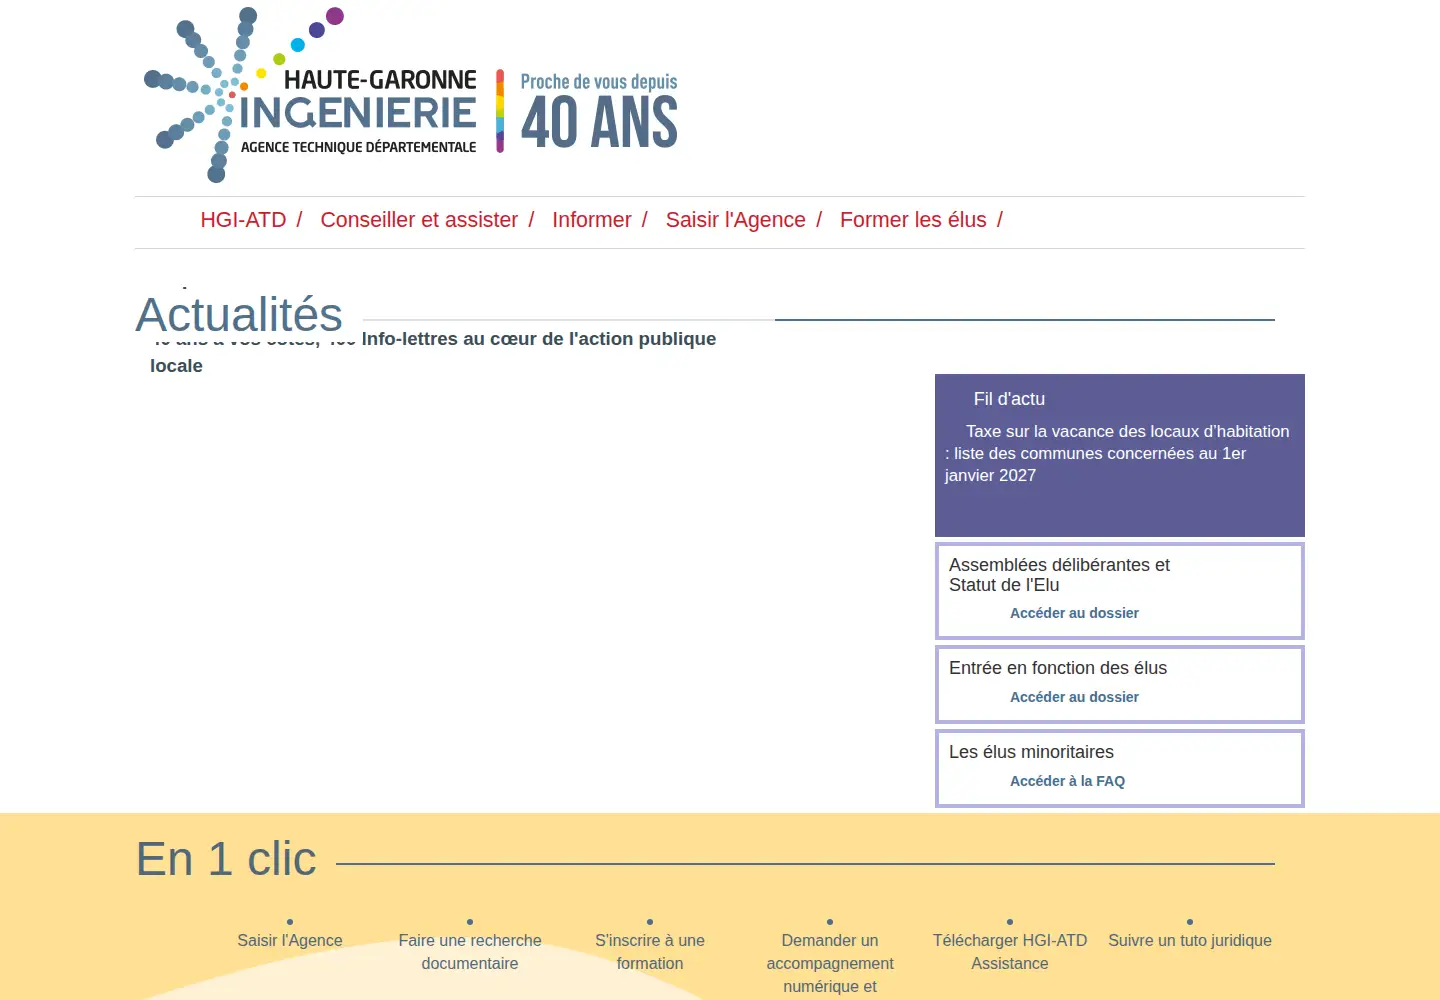This screenshot has width=1440, height=1000.
Task: Click Télécharger HGI-ATD Assistance shortcut
Action: [x=1010, y=952]
